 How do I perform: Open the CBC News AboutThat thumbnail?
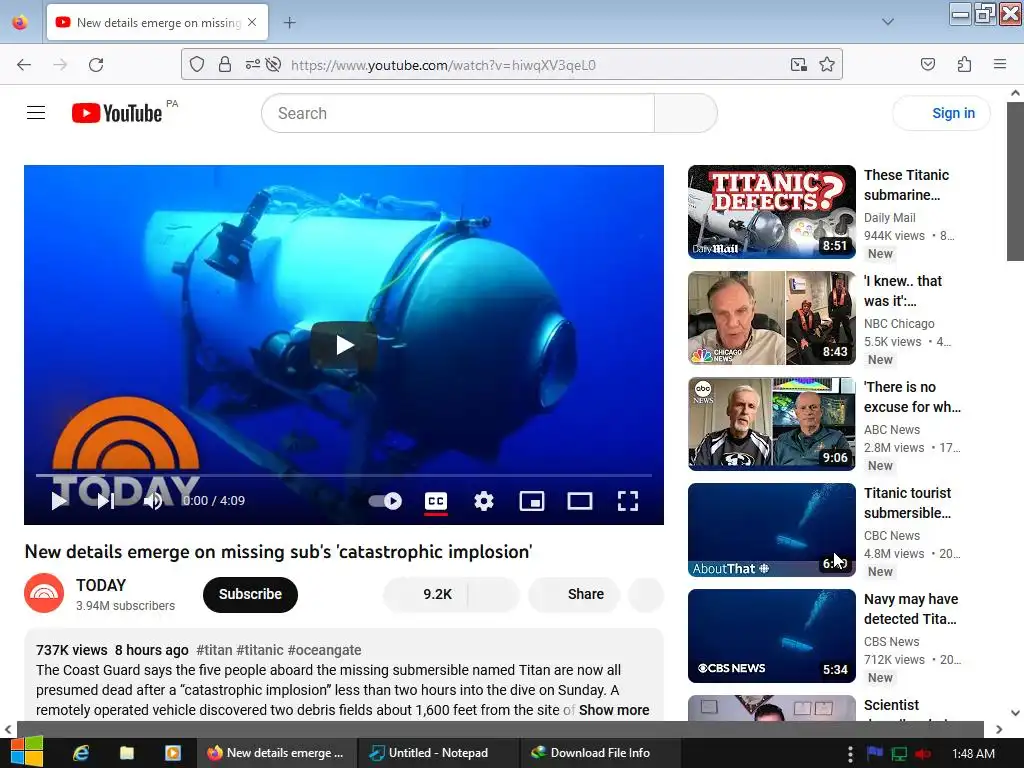pos(771,530)
